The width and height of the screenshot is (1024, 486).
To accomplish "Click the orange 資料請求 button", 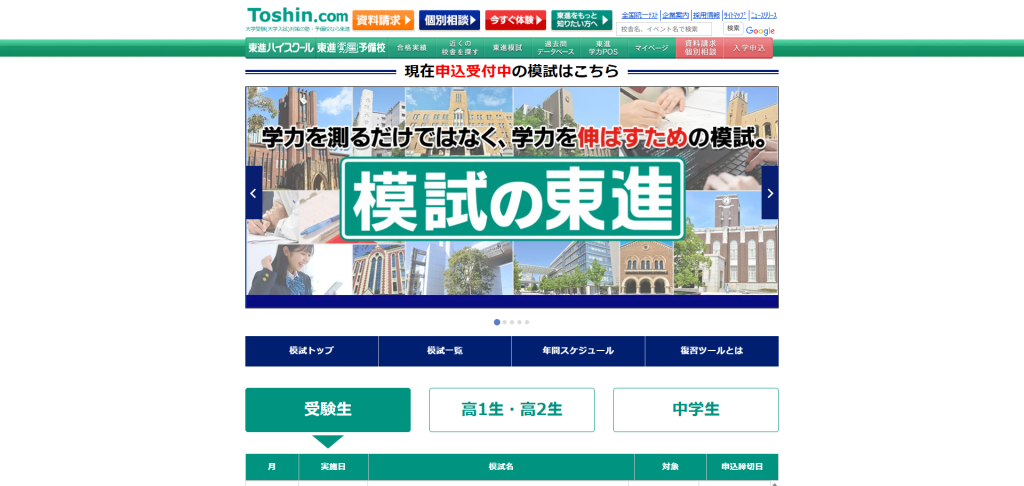I will (x=383, y=20).
